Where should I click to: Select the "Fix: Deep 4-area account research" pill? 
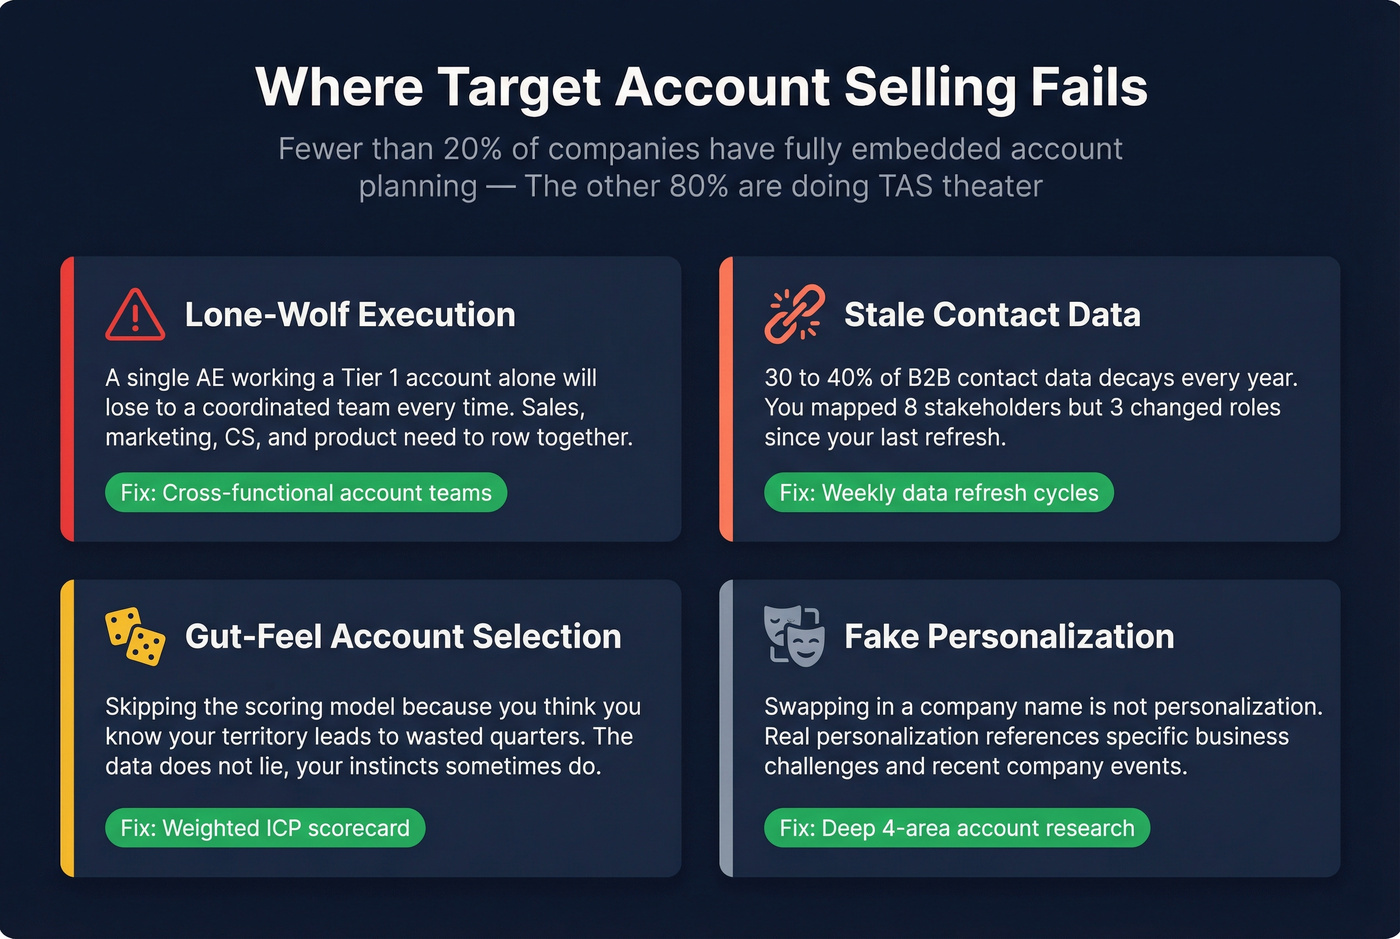click(x=957, y=828)
